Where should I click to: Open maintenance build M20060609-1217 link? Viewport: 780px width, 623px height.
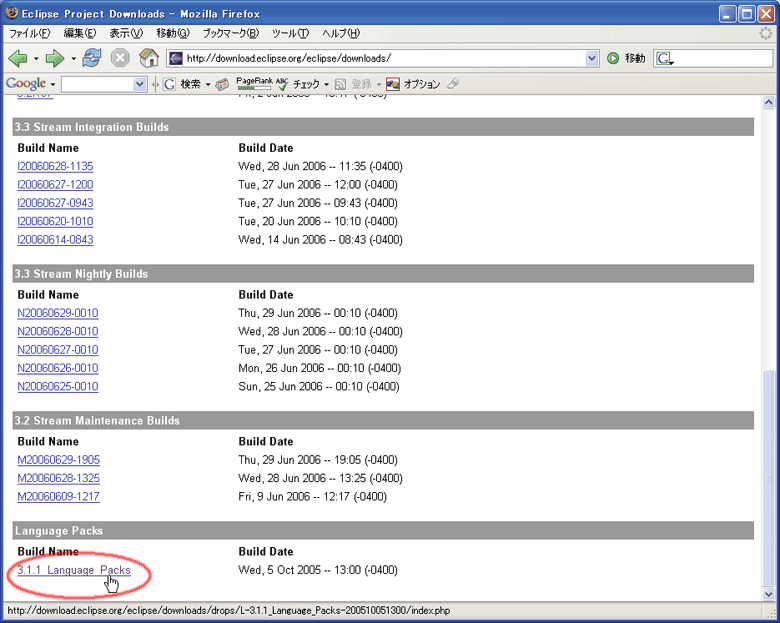[x=59, y=497]
